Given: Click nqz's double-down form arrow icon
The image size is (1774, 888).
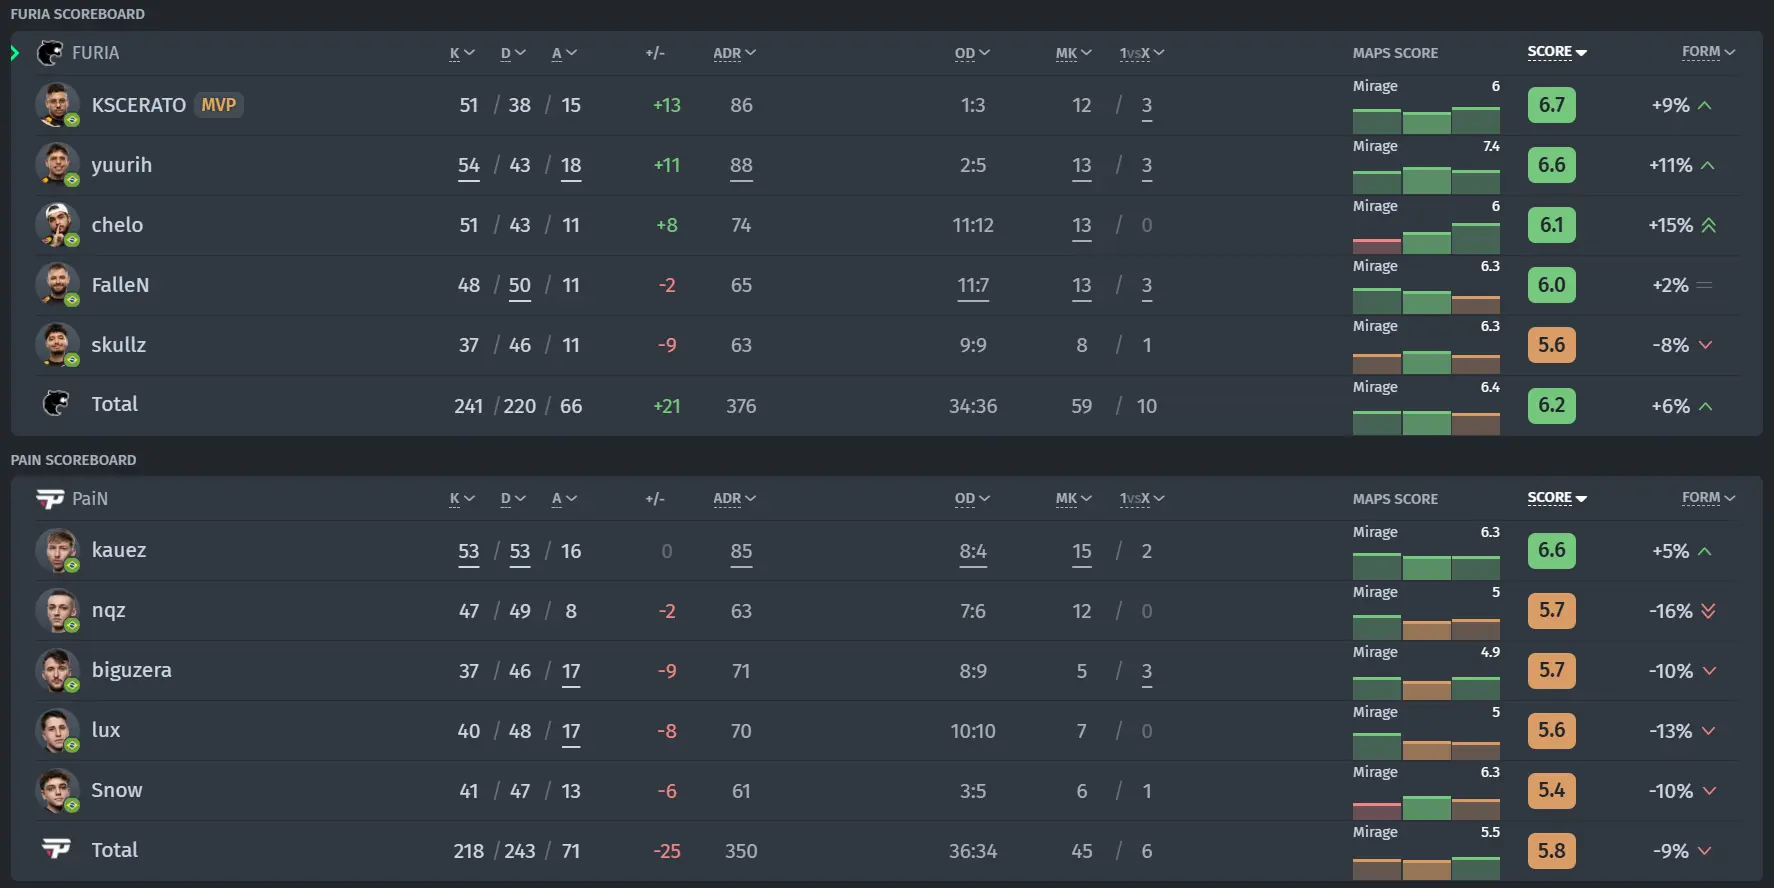Looking at the screenshot, I should (1708, 611).
